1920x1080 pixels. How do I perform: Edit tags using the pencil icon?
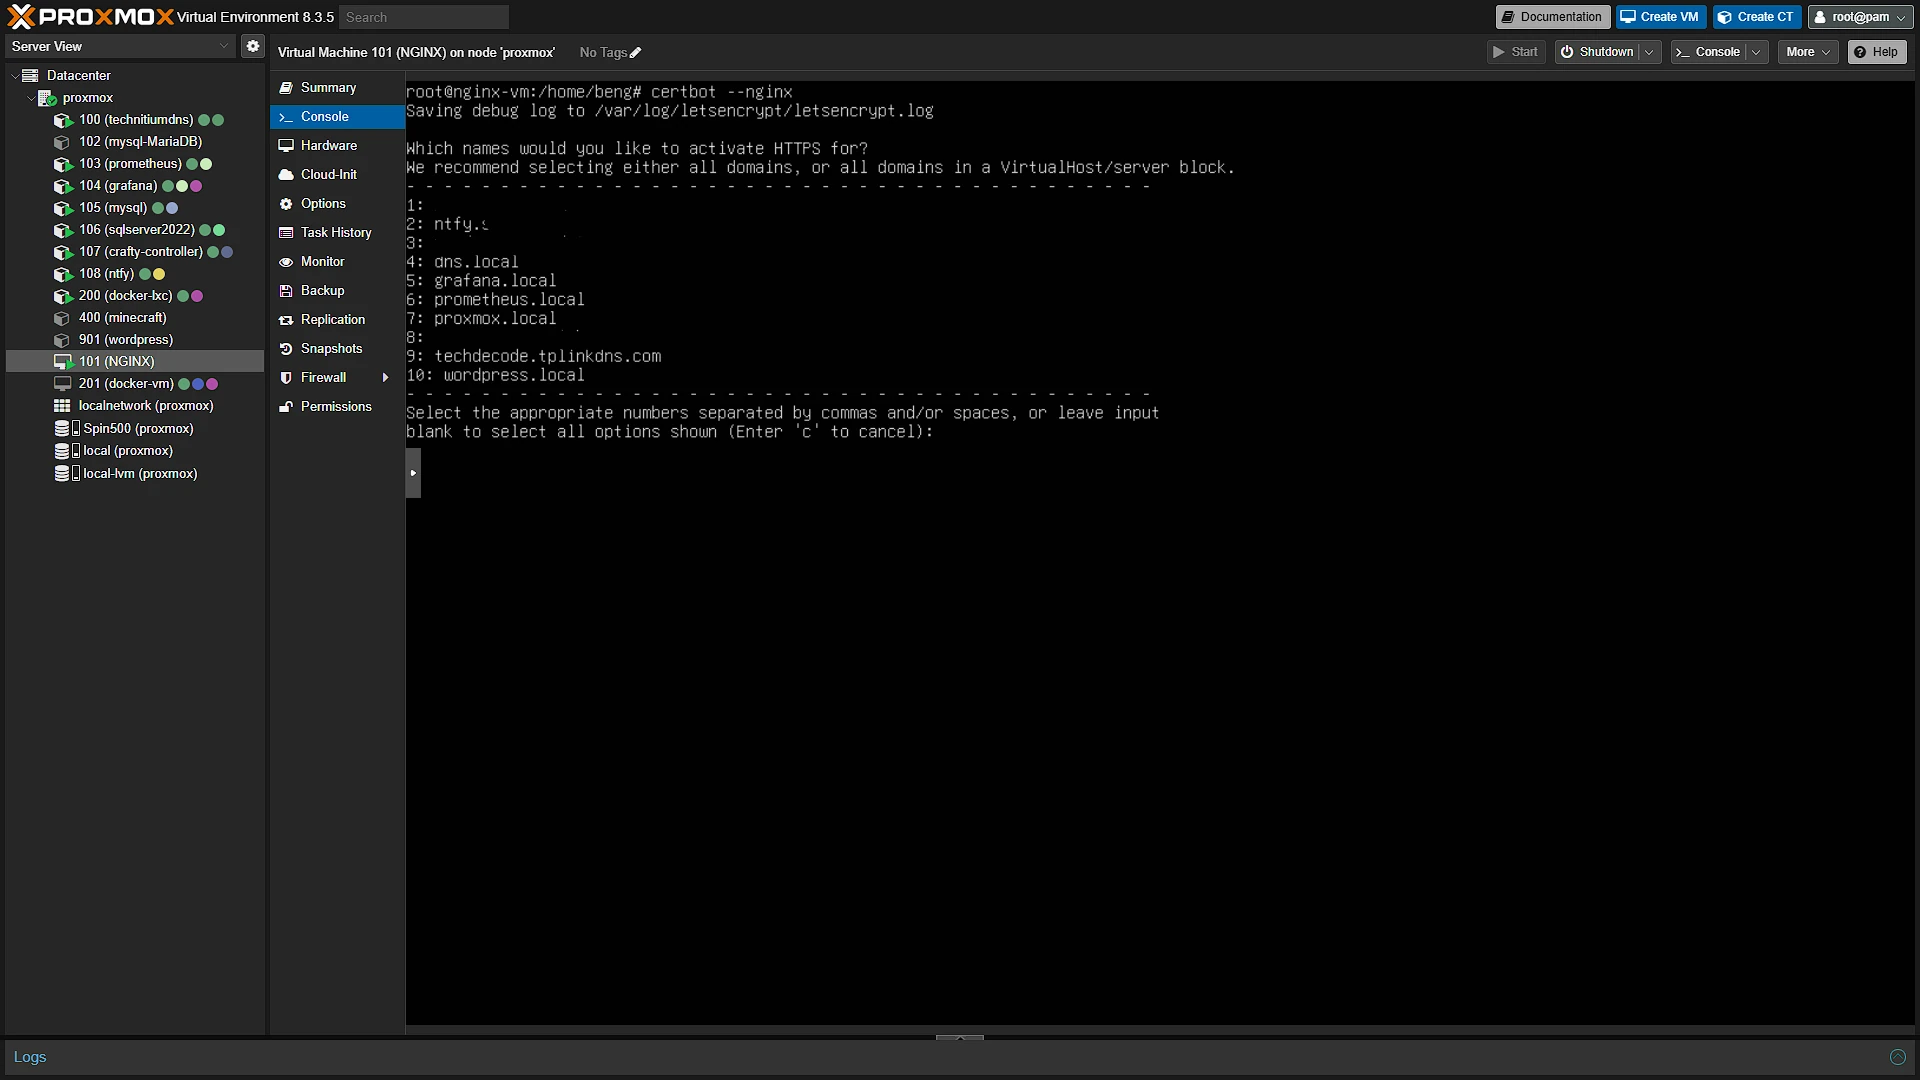(x=635, y=53)
